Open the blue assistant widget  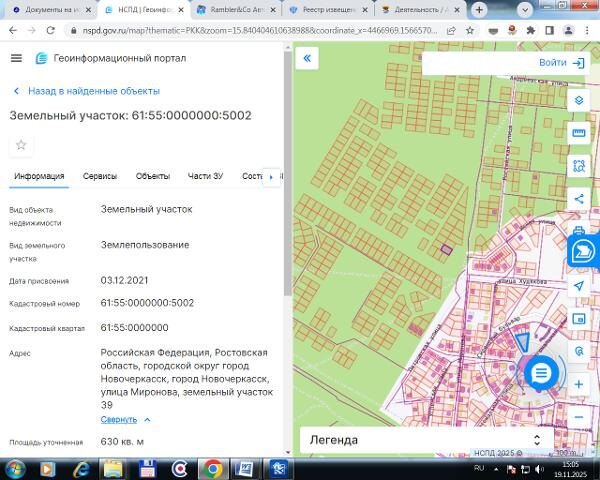[x=583, y=251]
